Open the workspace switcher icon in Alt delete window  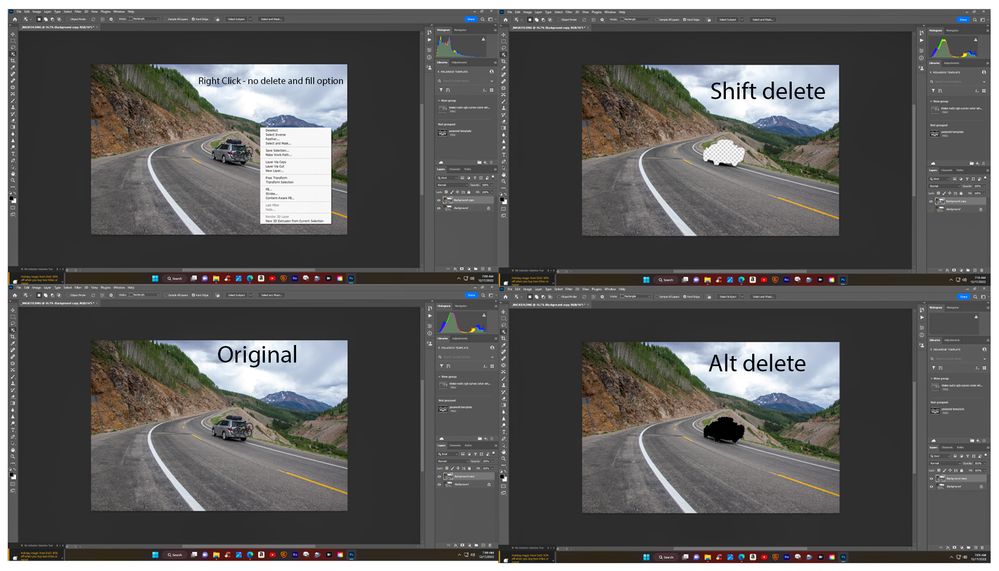pyautogui.click(x=983, y=296)
